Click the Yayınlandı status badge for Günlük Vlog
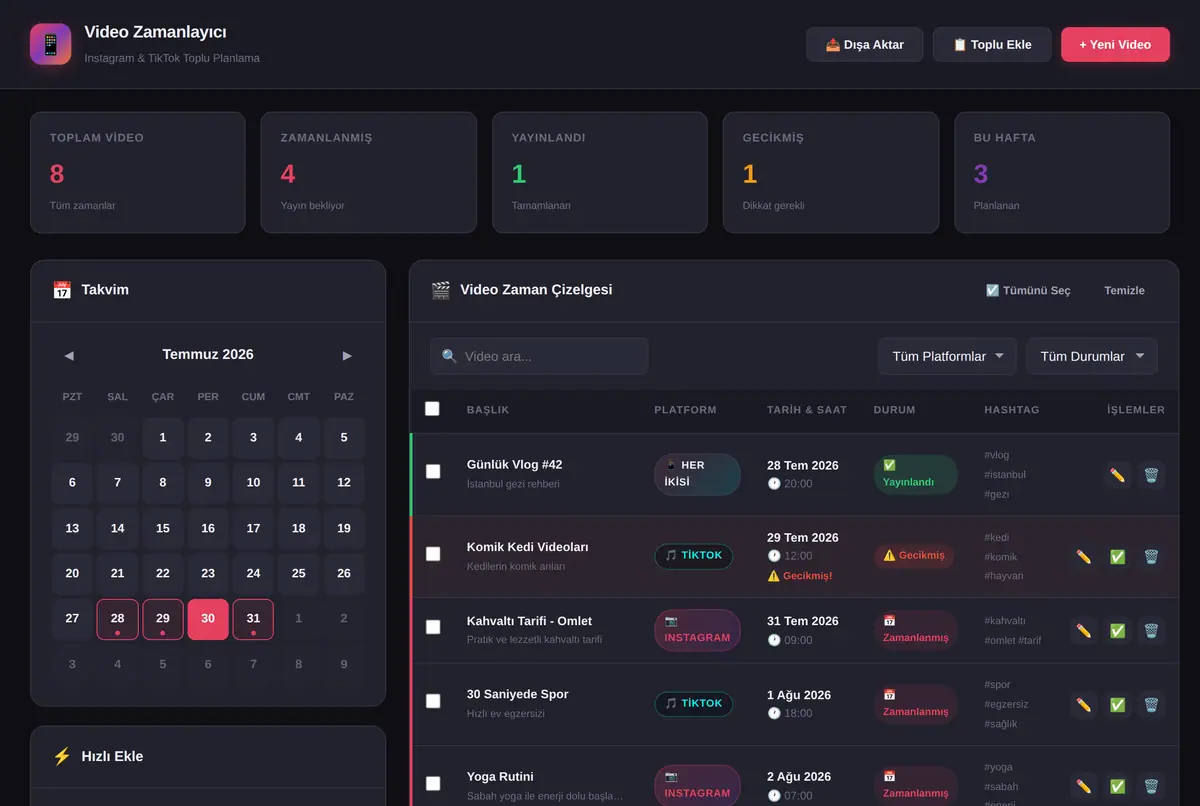Viewport: 1200px width, 806px height. 915,474
